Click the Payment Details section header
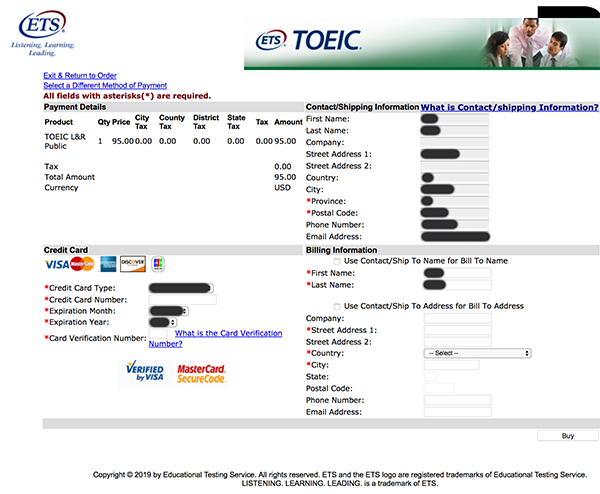 click(x=75, y=107)
